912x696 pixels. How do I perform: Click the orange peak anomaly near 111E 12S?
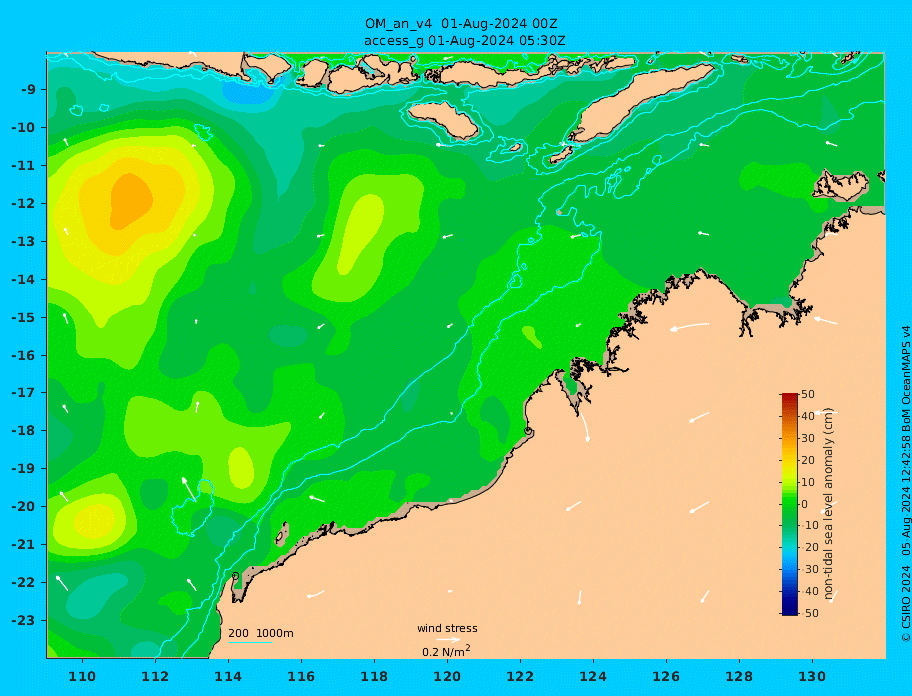(x=130, y=201)
